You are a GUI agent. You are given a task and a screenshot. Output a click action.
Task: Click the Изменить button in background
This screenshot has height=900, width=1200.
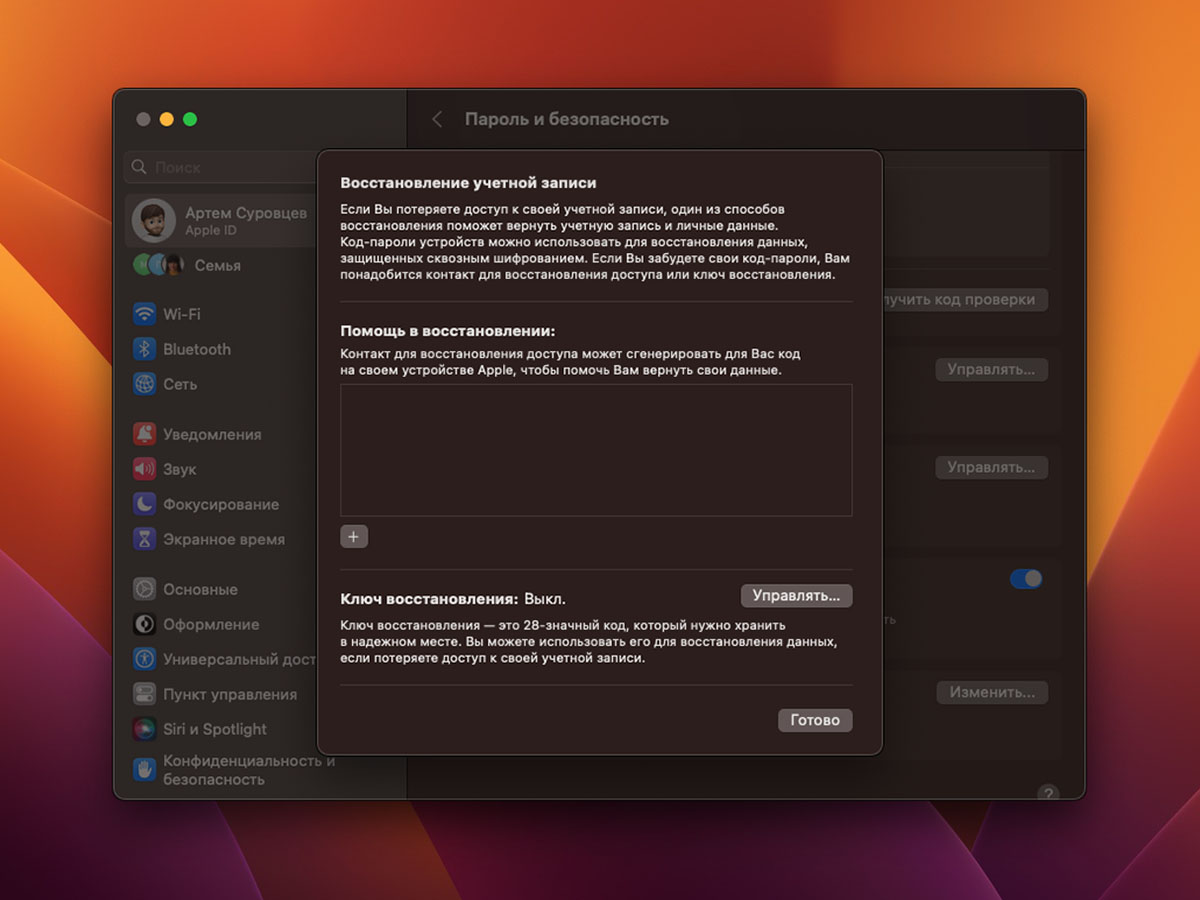pyautogui.click(x=991, y=692)
